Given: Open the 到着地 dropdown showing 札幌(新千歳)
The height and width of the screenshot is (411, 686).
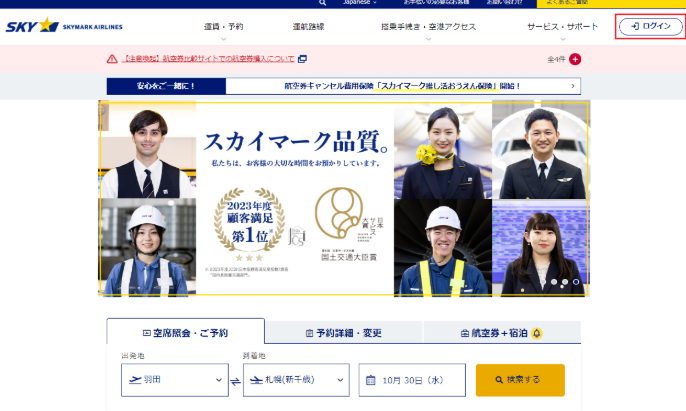Looking at the screenshot, I should 296,379.
